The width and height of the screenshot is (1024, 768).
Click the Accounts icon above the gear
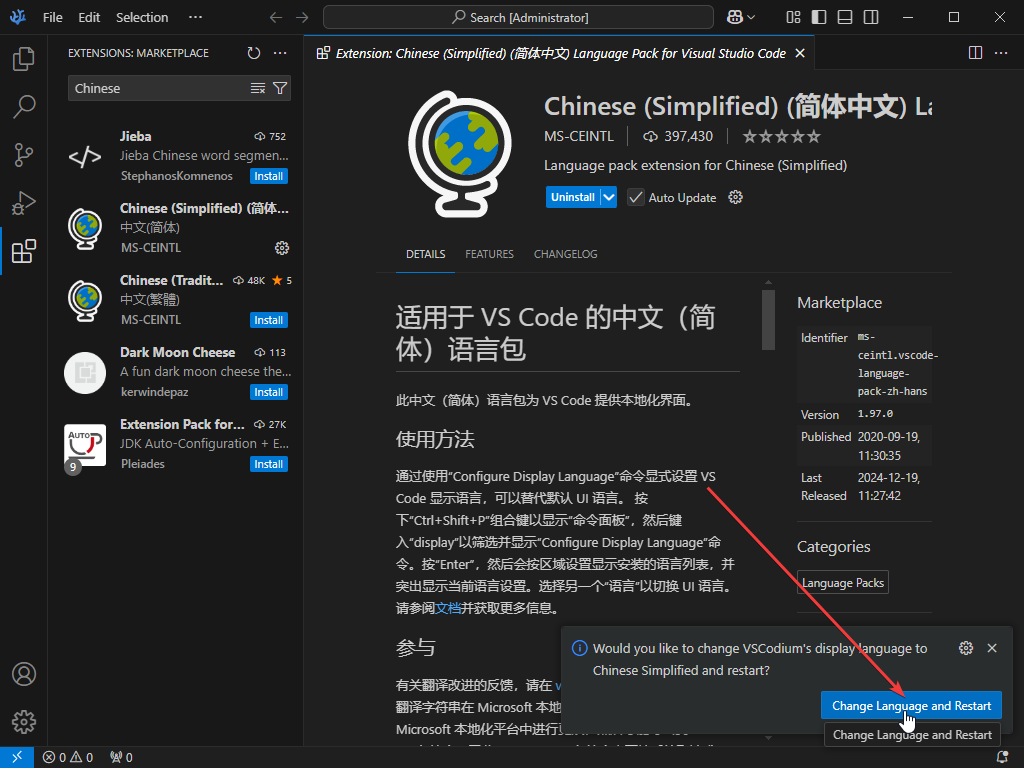[x=22, y=674]
